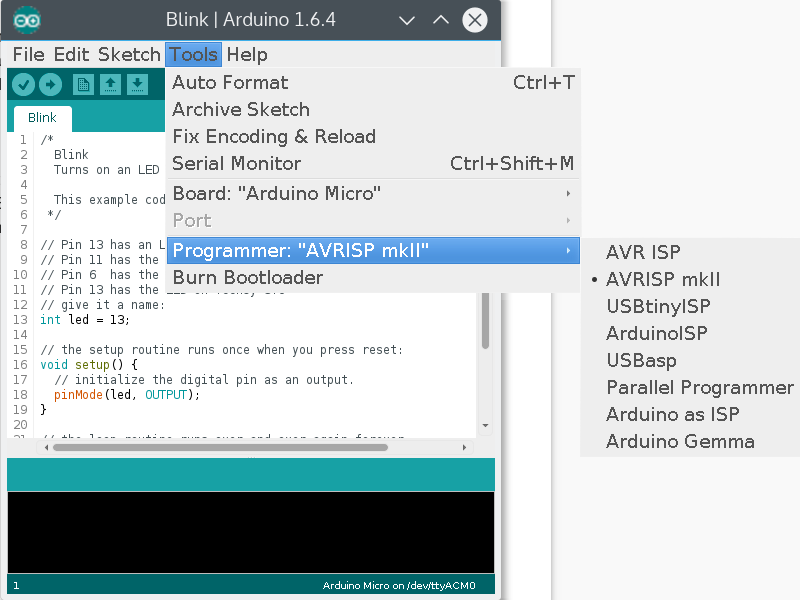
Task: Select Fix Encoding & Reload
Action: [x=373, y=137]
